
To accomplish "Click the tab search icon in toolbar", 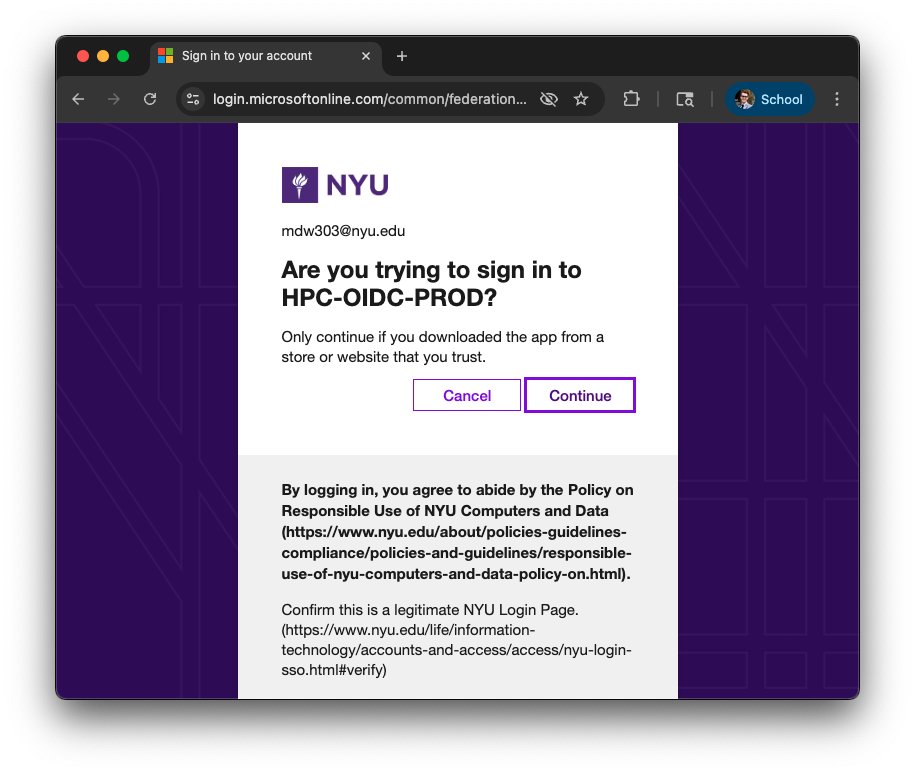I will 685,99.
